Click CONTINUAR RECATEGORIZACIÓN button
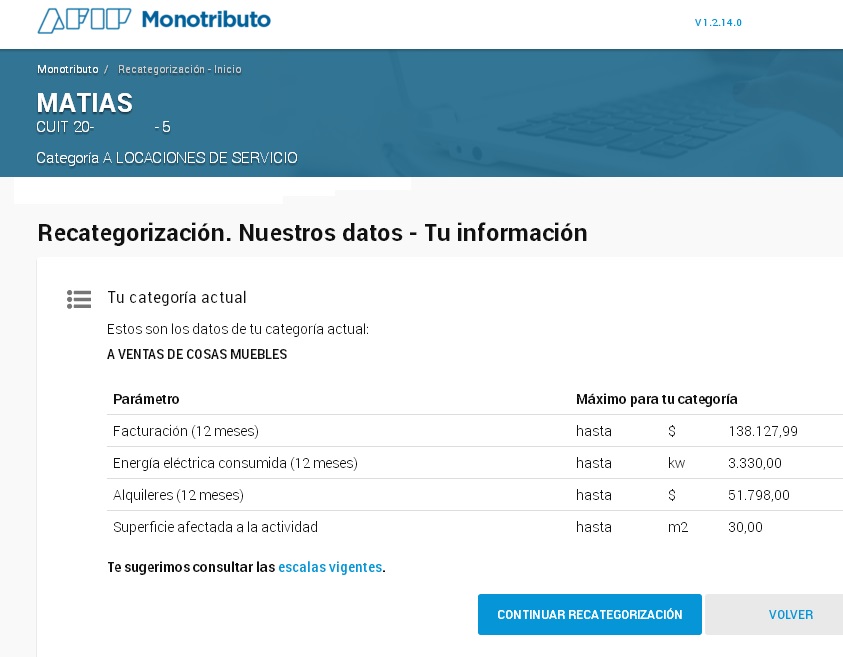The height and width of the screenshot is (657, 843). [x=590, y=615]
